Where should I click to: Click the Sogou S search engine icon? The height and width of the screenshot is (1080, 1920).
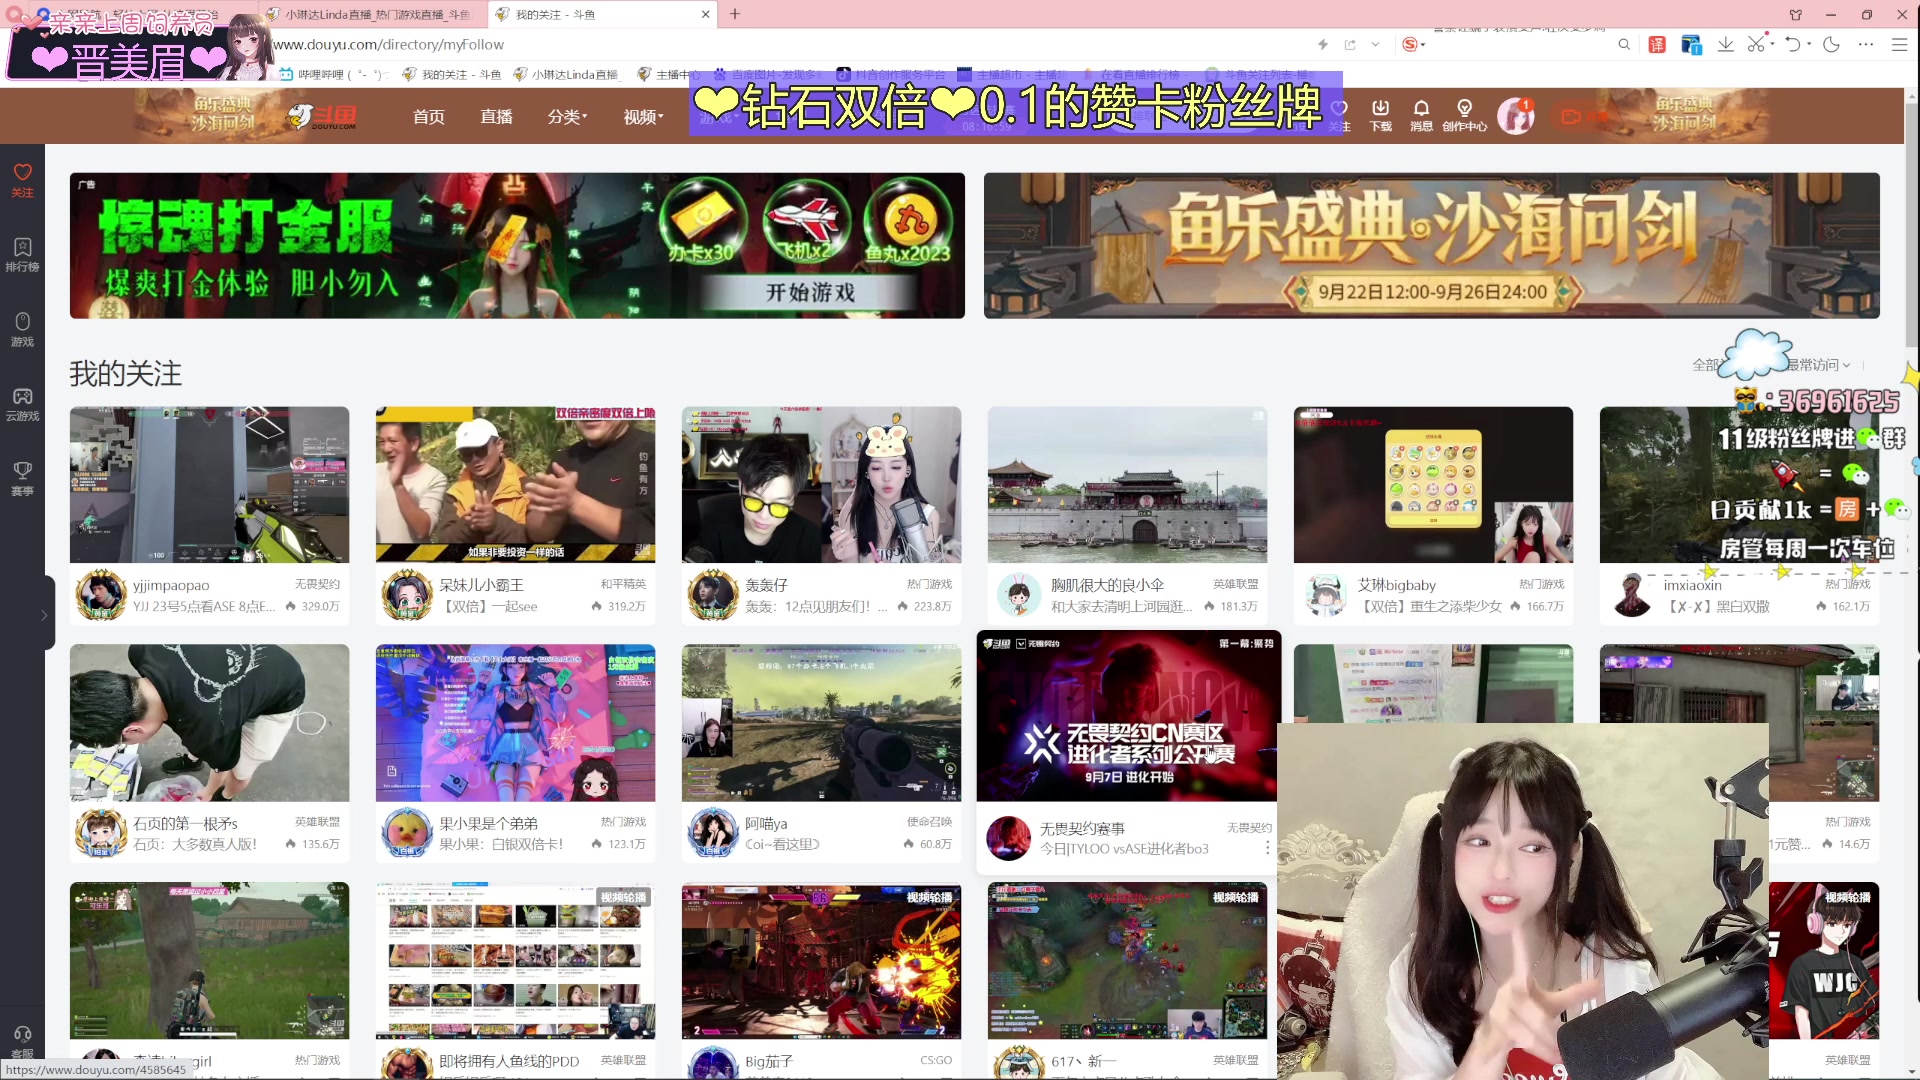coord(1410,44)
